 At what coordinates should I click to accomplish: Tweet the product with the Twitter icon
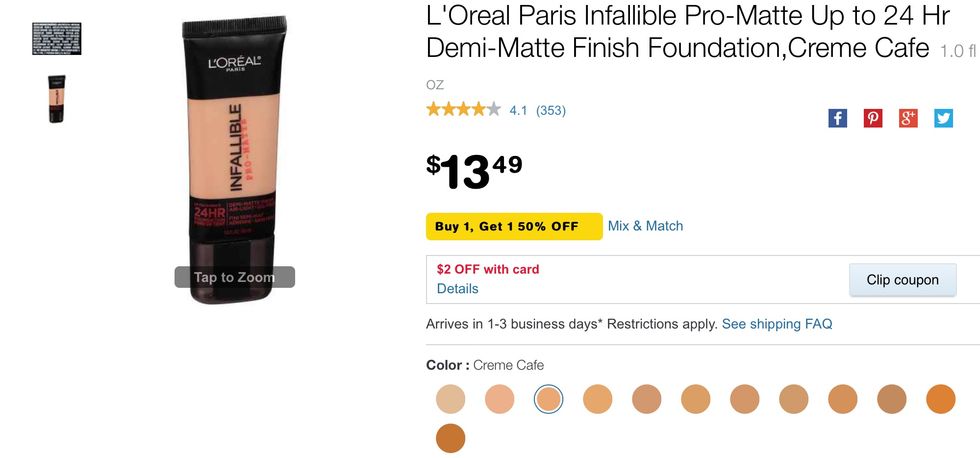[x=943, y=118]
